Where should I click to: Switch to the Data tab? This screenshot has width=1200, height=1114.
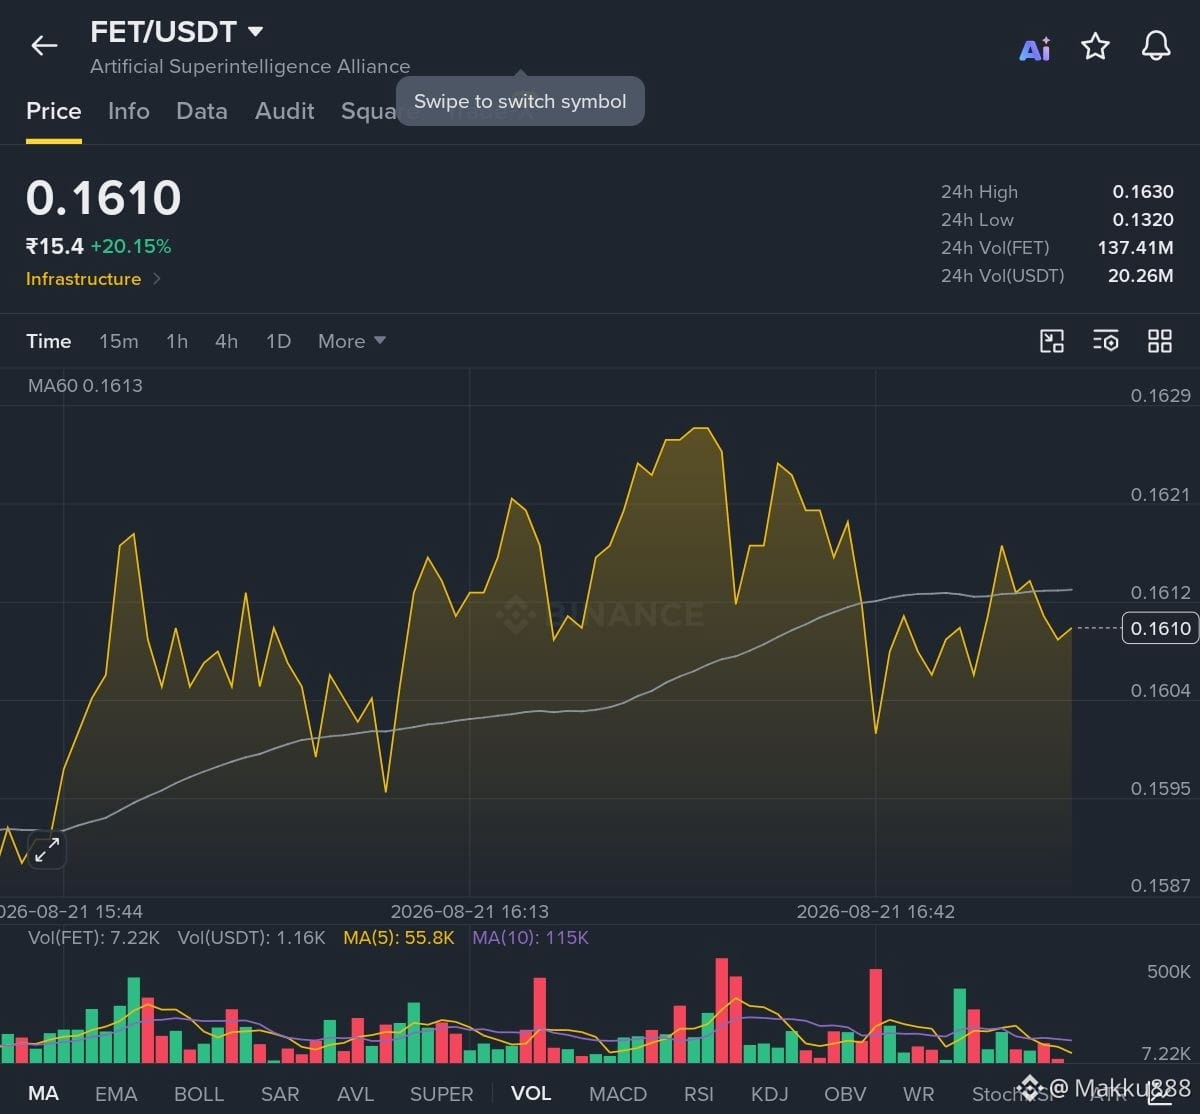pos(202,111)
